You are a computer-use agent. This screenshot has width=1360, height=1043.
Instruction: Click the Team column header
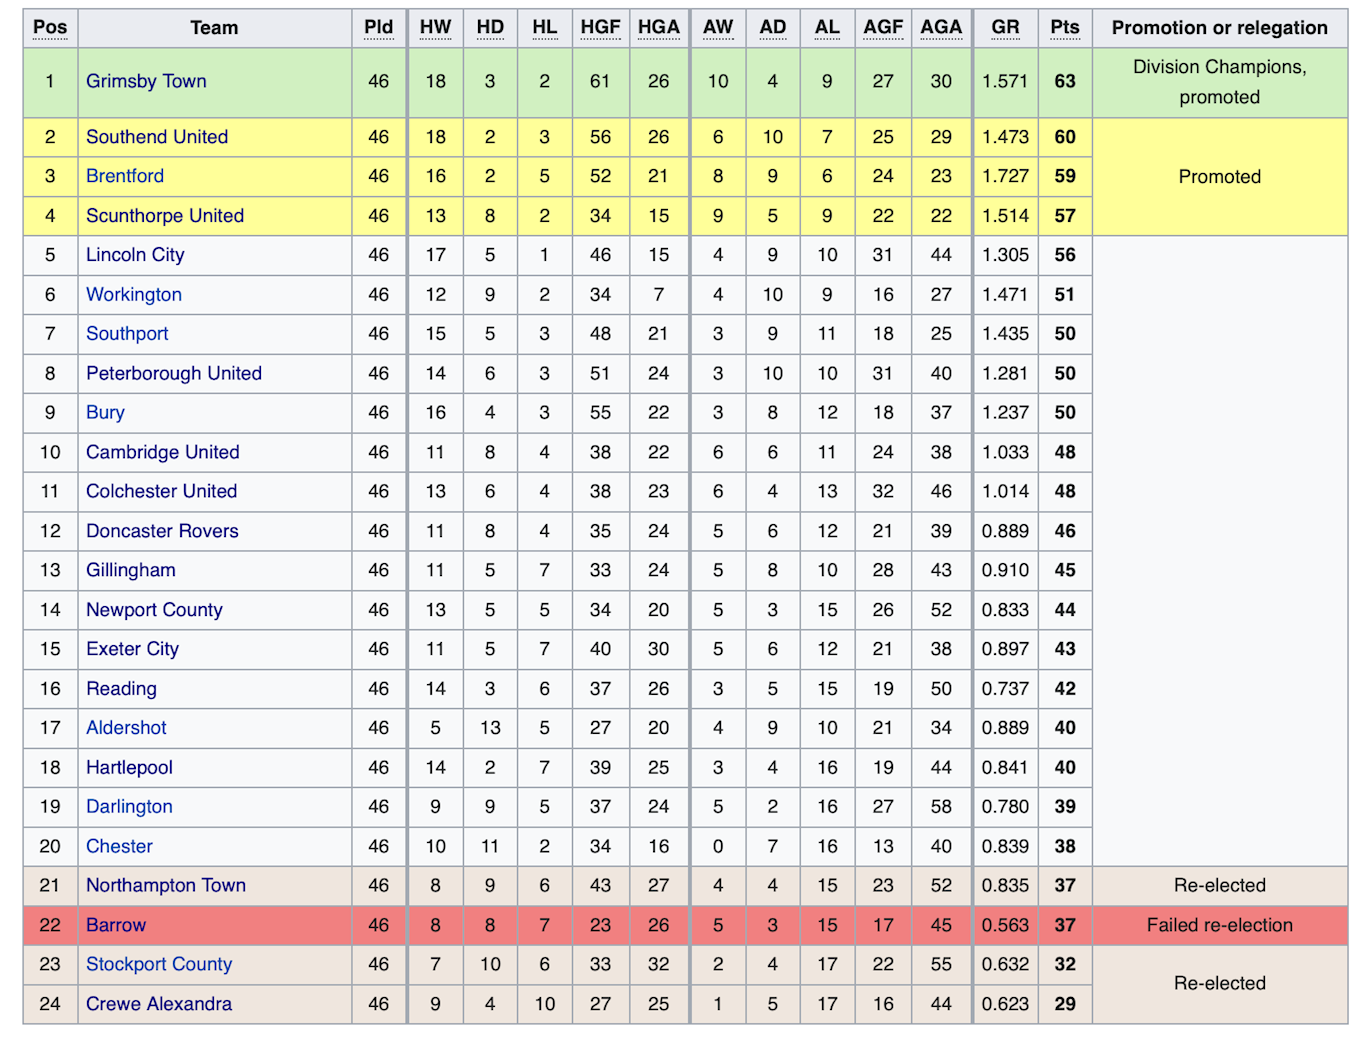pyautogui.click(x=214, y=28)
